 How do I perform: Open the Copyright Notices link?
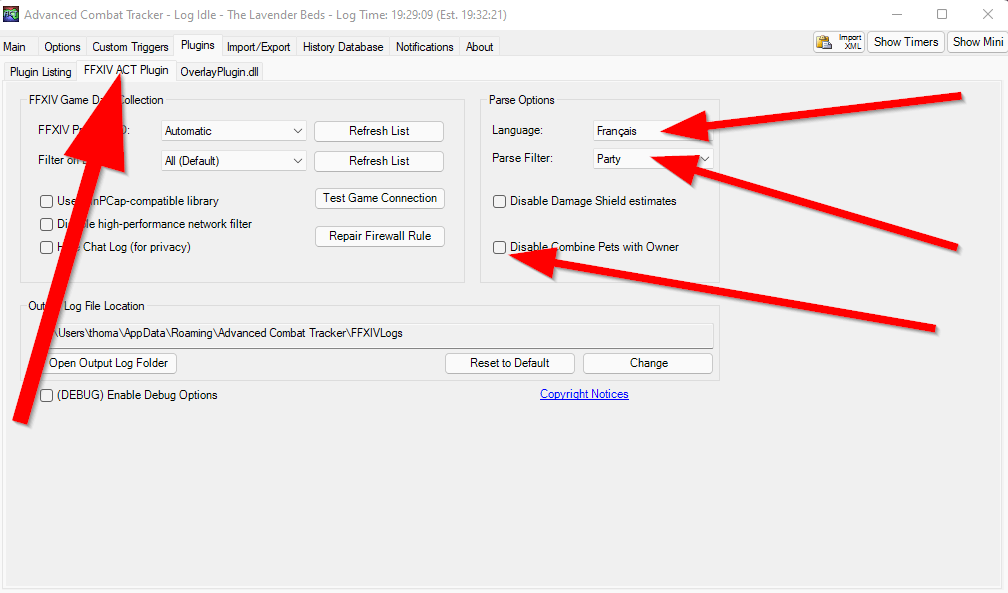click(584, 394)
